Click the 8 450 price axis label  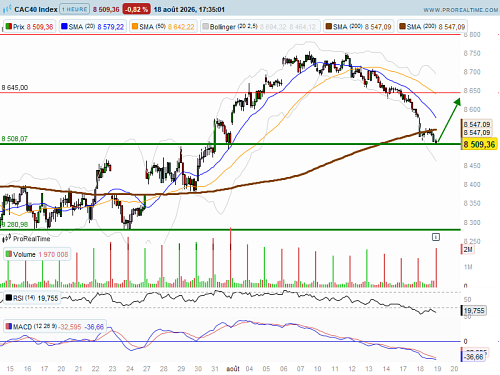(x=472, y=166)
